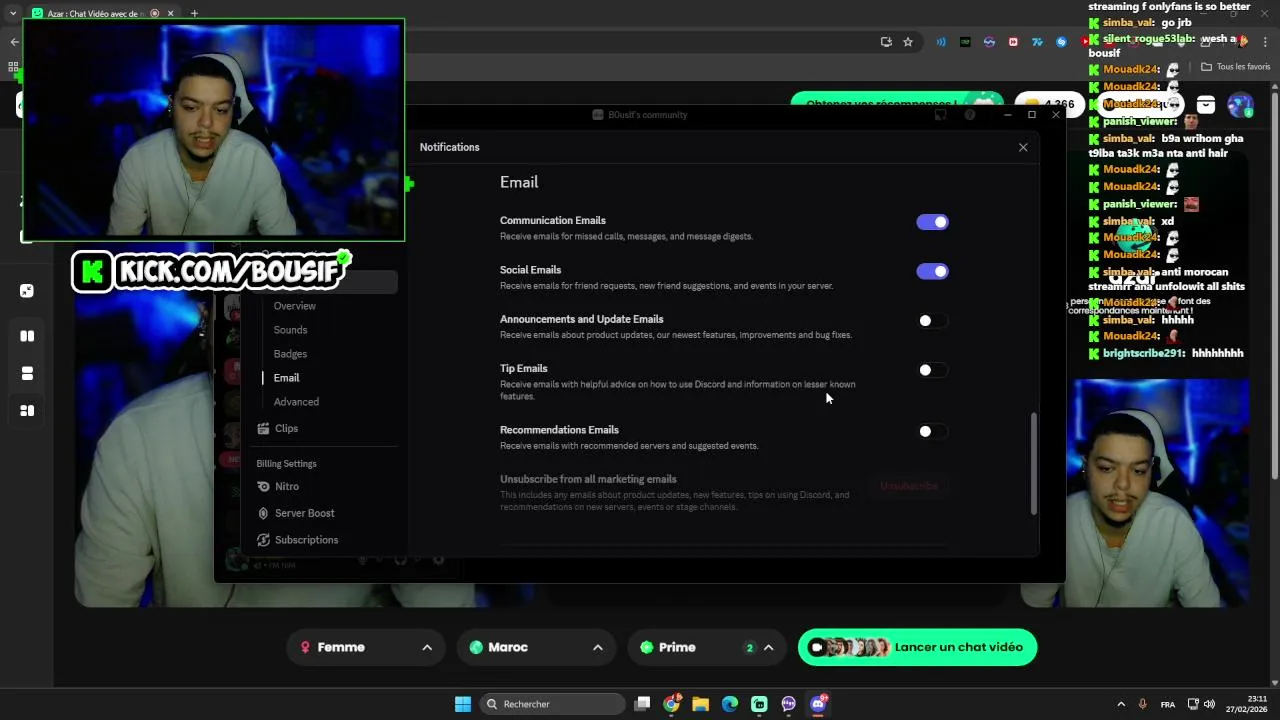The width and height of the screenshot is (1280, 720).
Task: Click the collapse fullscreen icon in Azar
Action: click(x=27, y=291)
